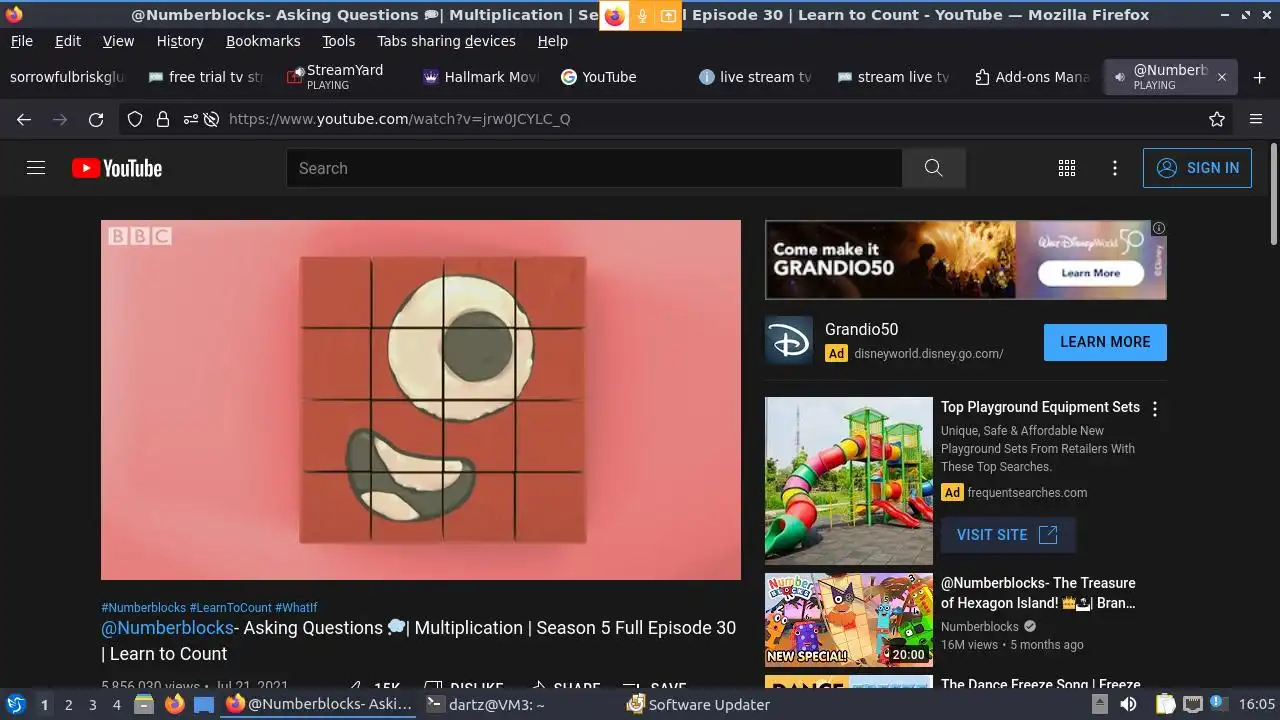The image size is (1280, 720).
Task: Click the autoplay blocked icon in URL bar
Action: pos(211,119)
